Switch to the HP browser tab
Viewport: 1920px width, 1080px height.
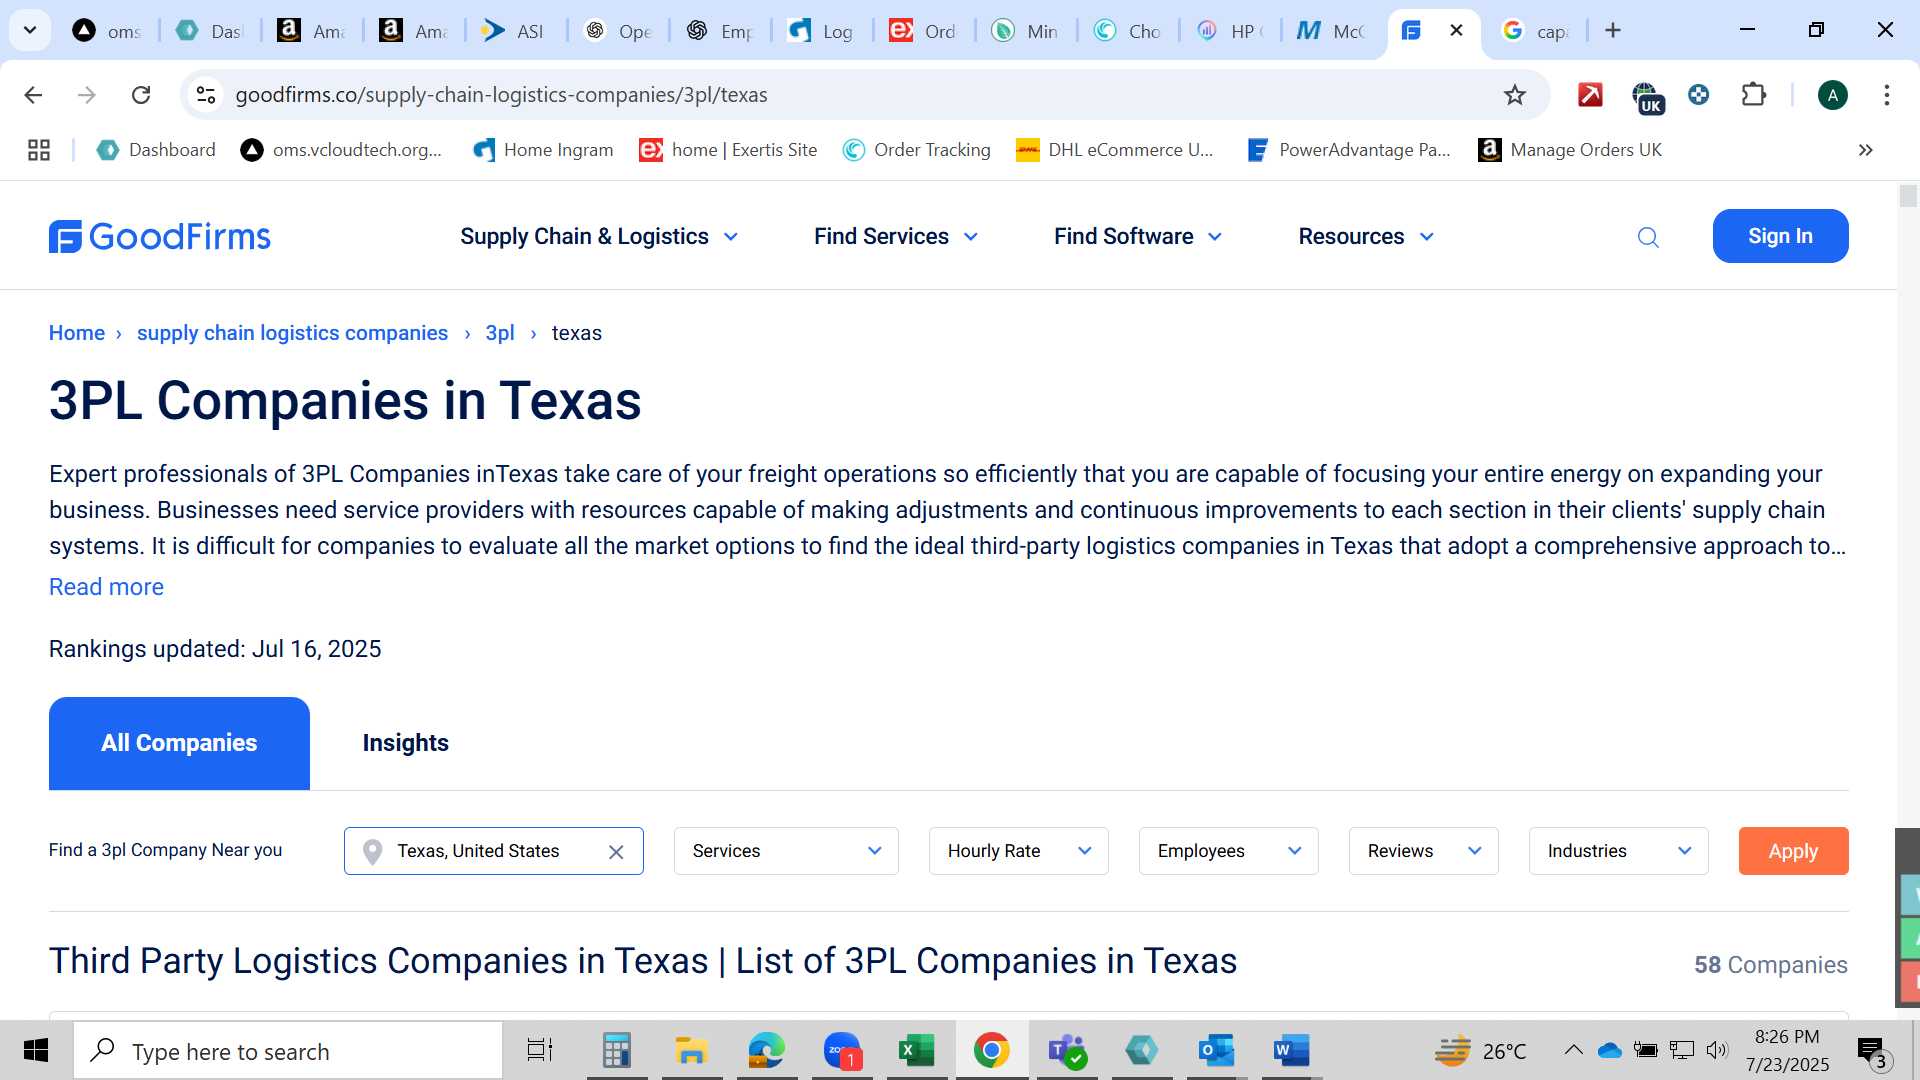pyautogui.click(x=1230, y=31)
